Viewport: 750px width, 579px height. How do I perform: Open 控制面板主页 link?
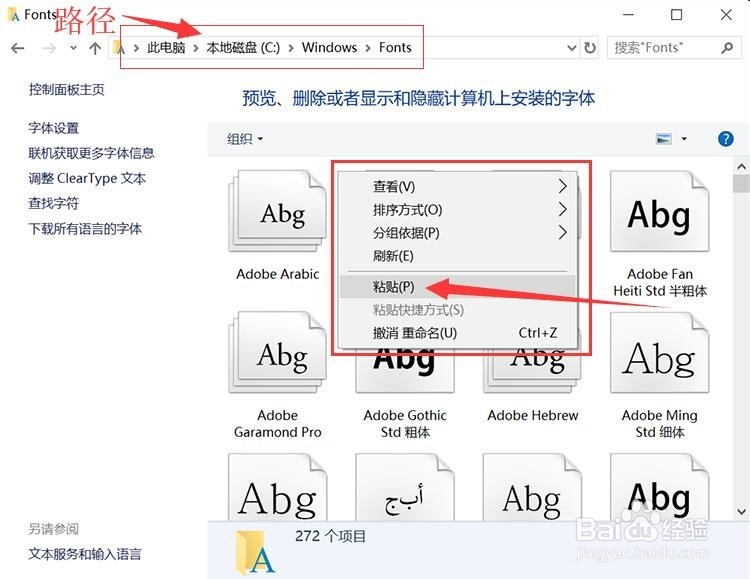pos(66,89)
